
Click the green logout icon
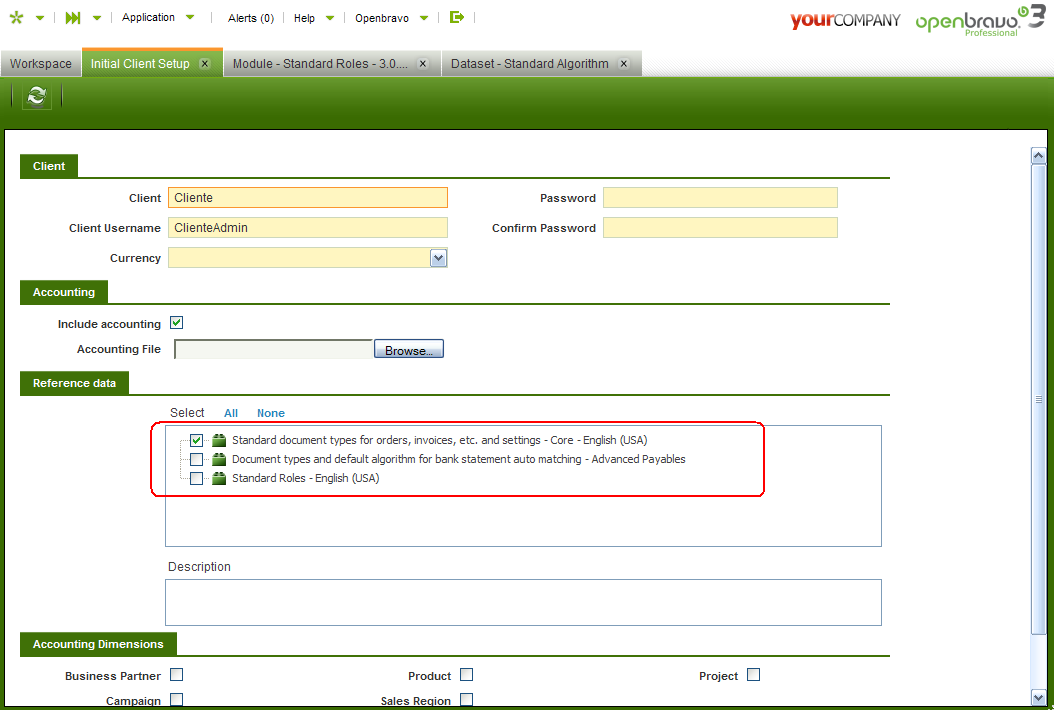[x=457, y=17]
